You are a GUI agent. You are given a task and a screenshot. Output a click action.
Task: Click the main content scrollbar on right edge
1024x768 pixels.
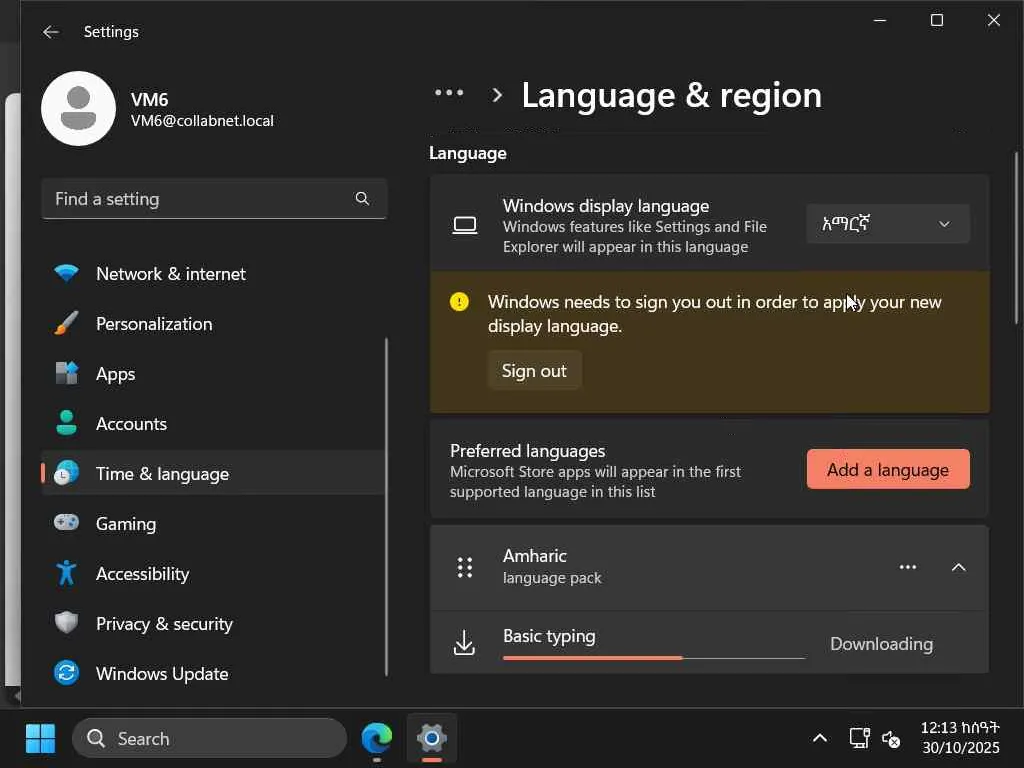point(1016,238)
